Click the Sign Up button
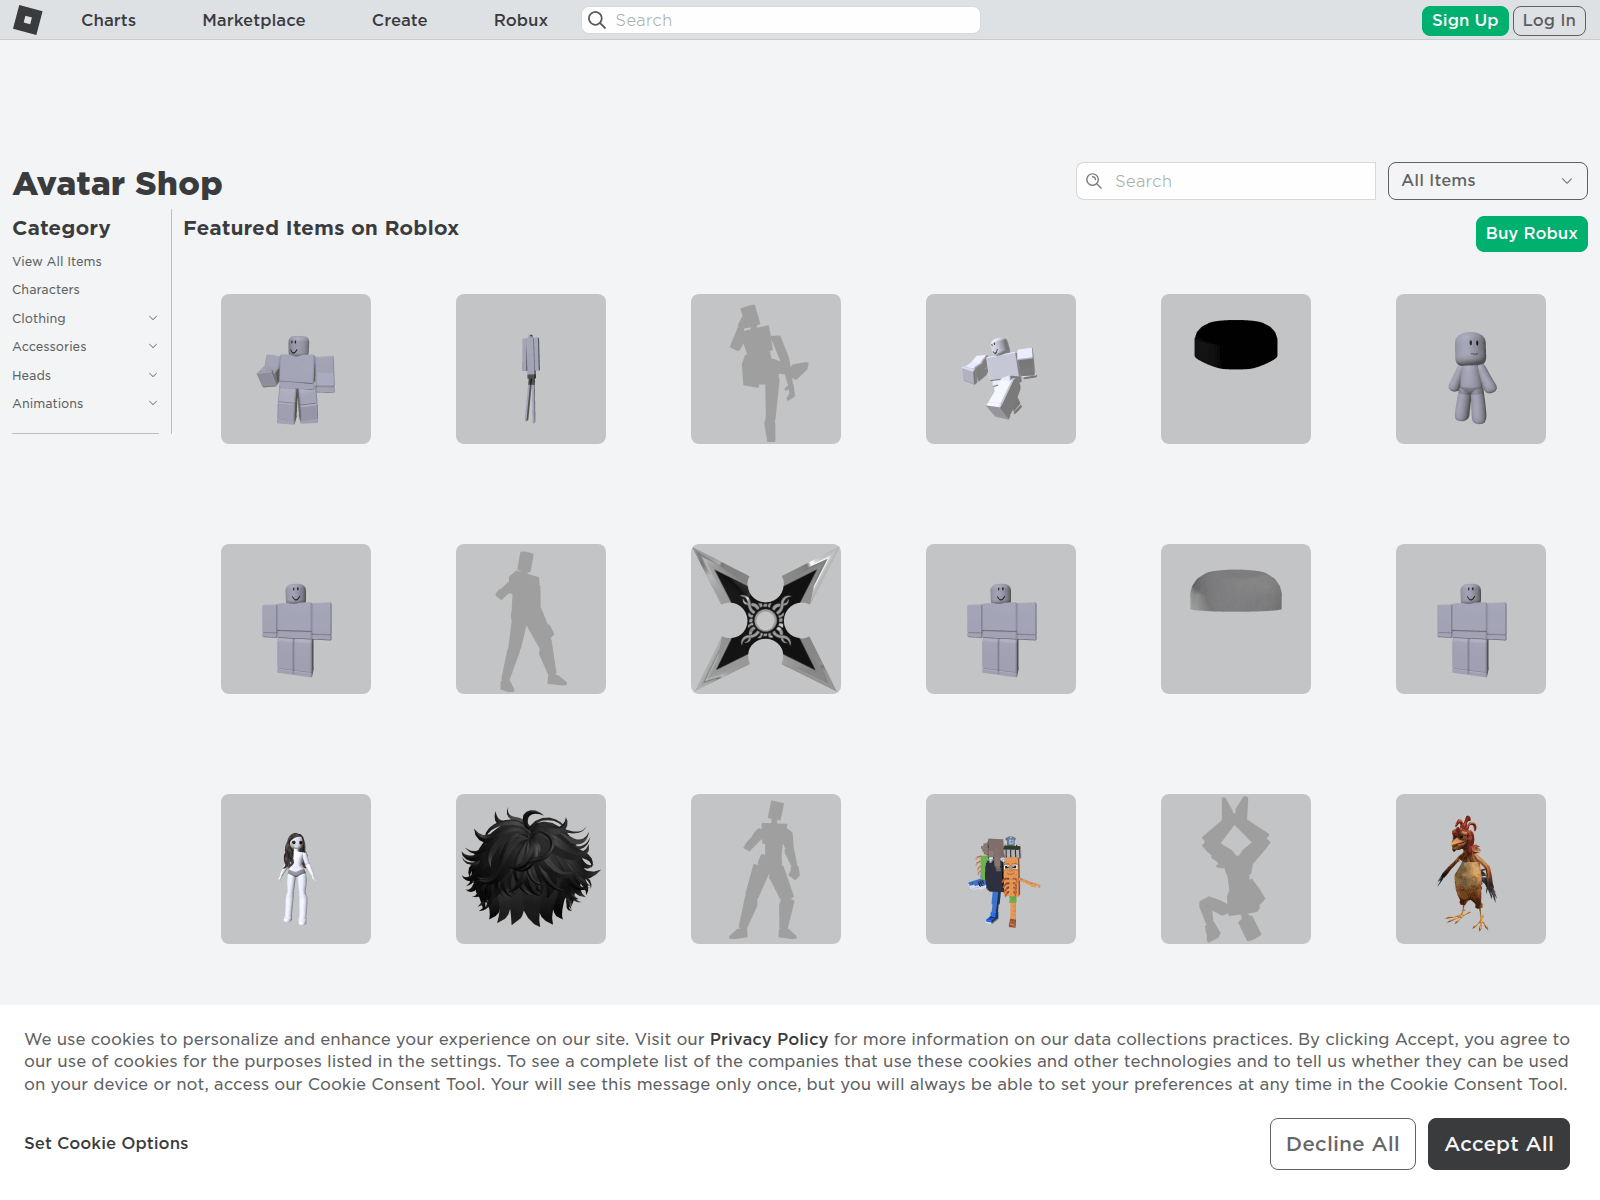 (x=1464, y=20)
